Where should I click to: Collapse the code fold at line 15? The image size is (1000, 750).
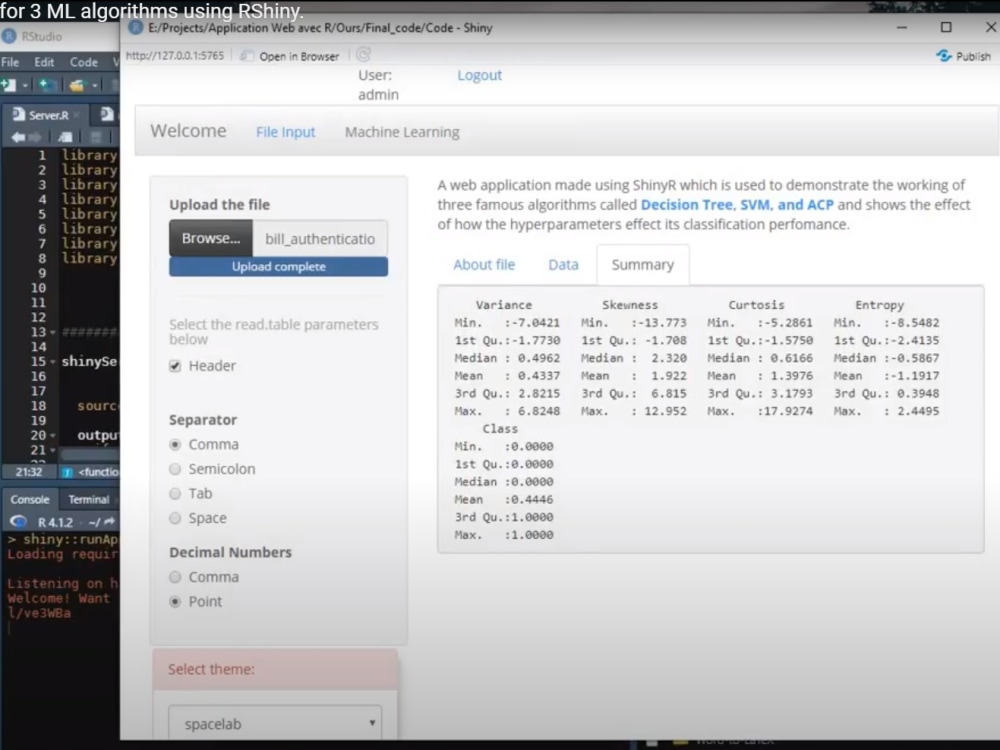[52, 362]
